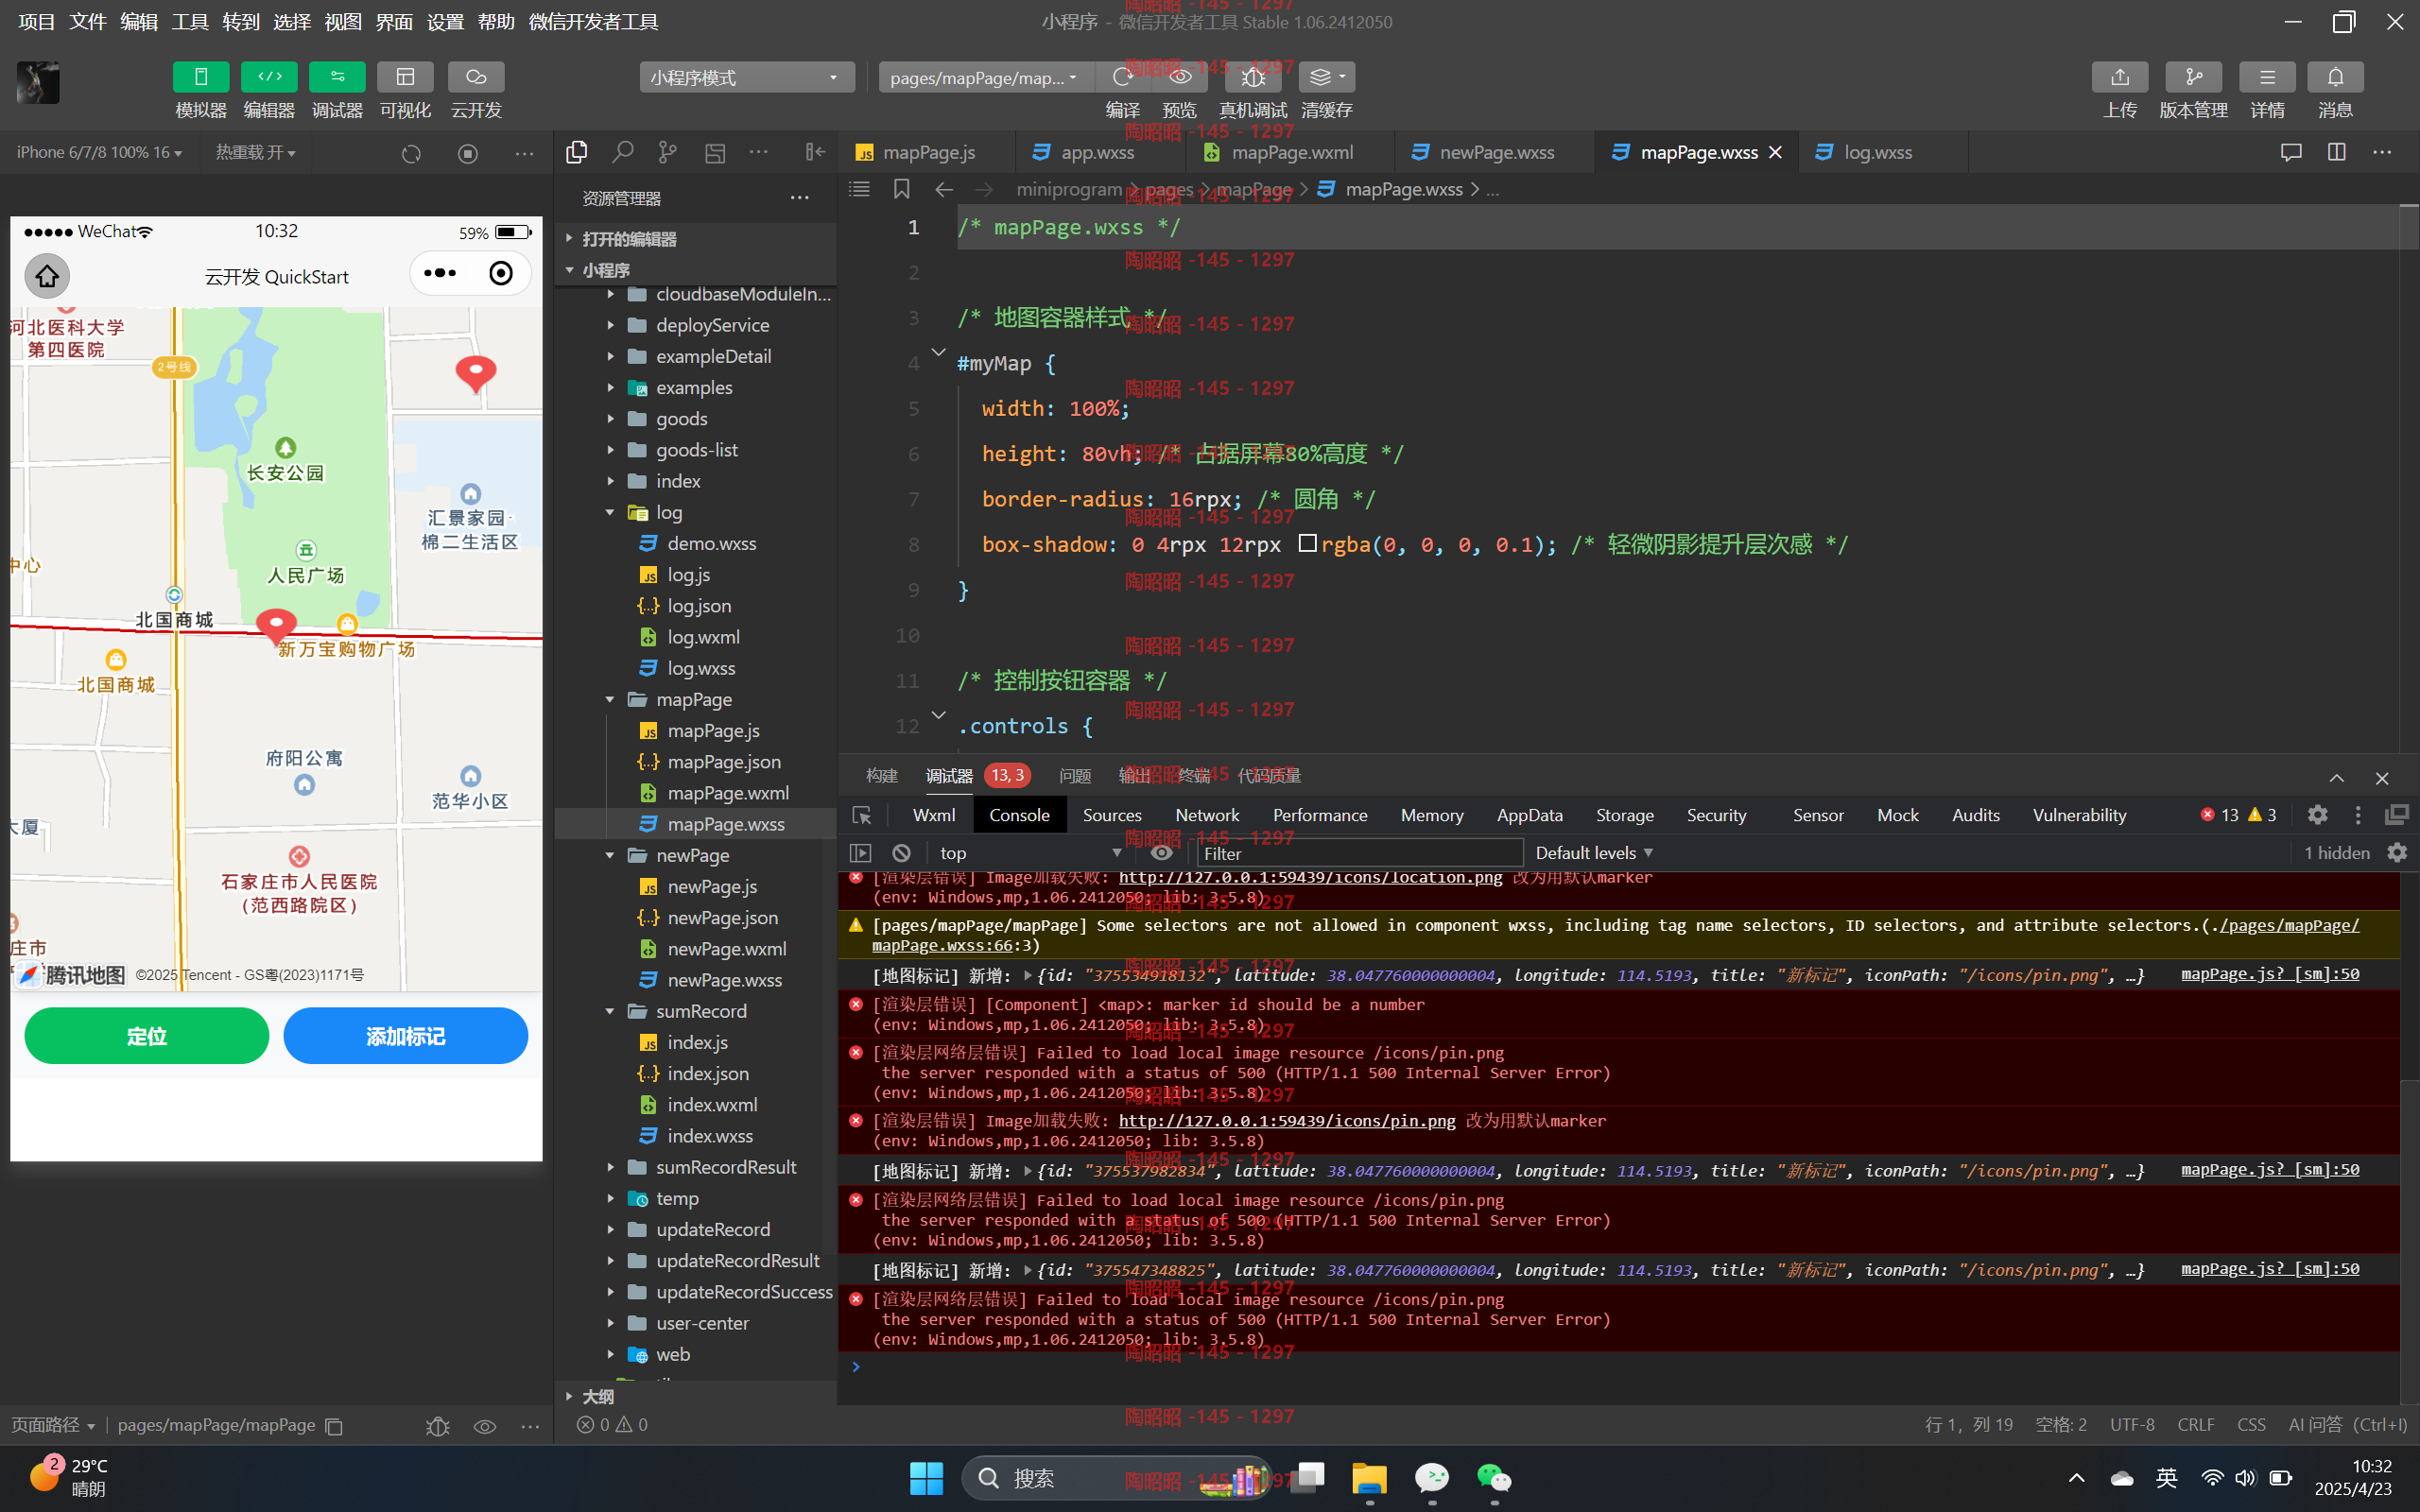Switch to the Network devtools tab
The width and height of the screenshot is (2420, 1512).
tap(1207, 815)
